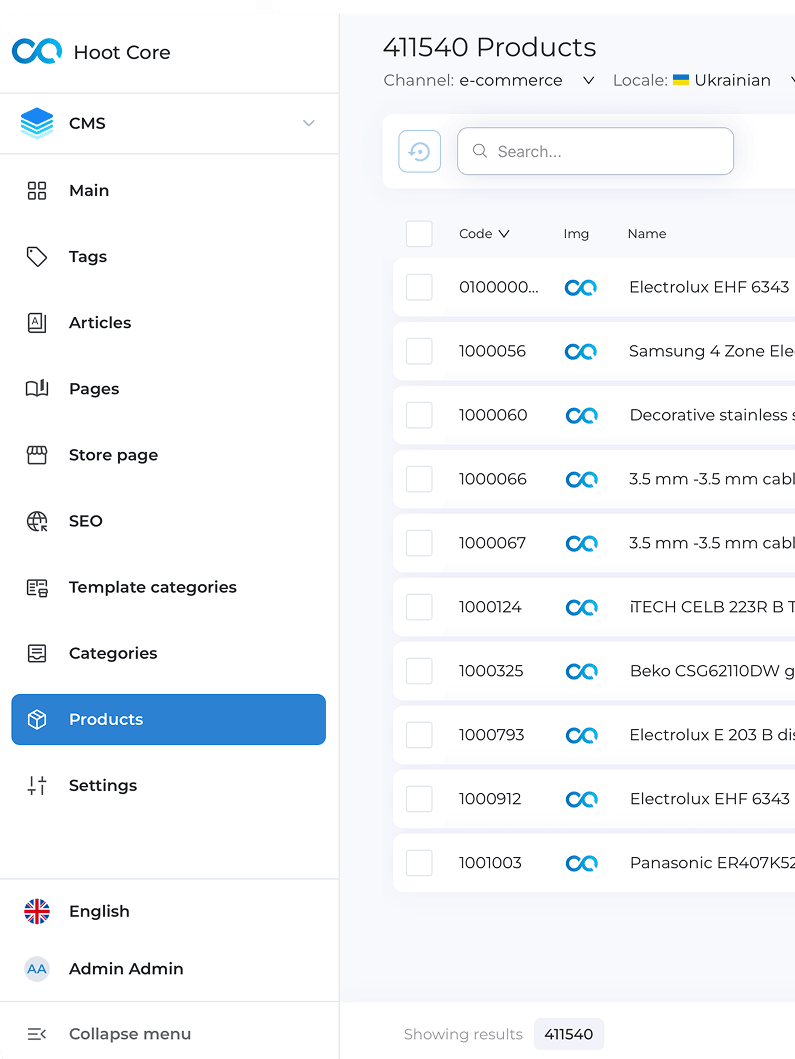
Task: Open image thumbnail for product 1000325
Action: 581,671
